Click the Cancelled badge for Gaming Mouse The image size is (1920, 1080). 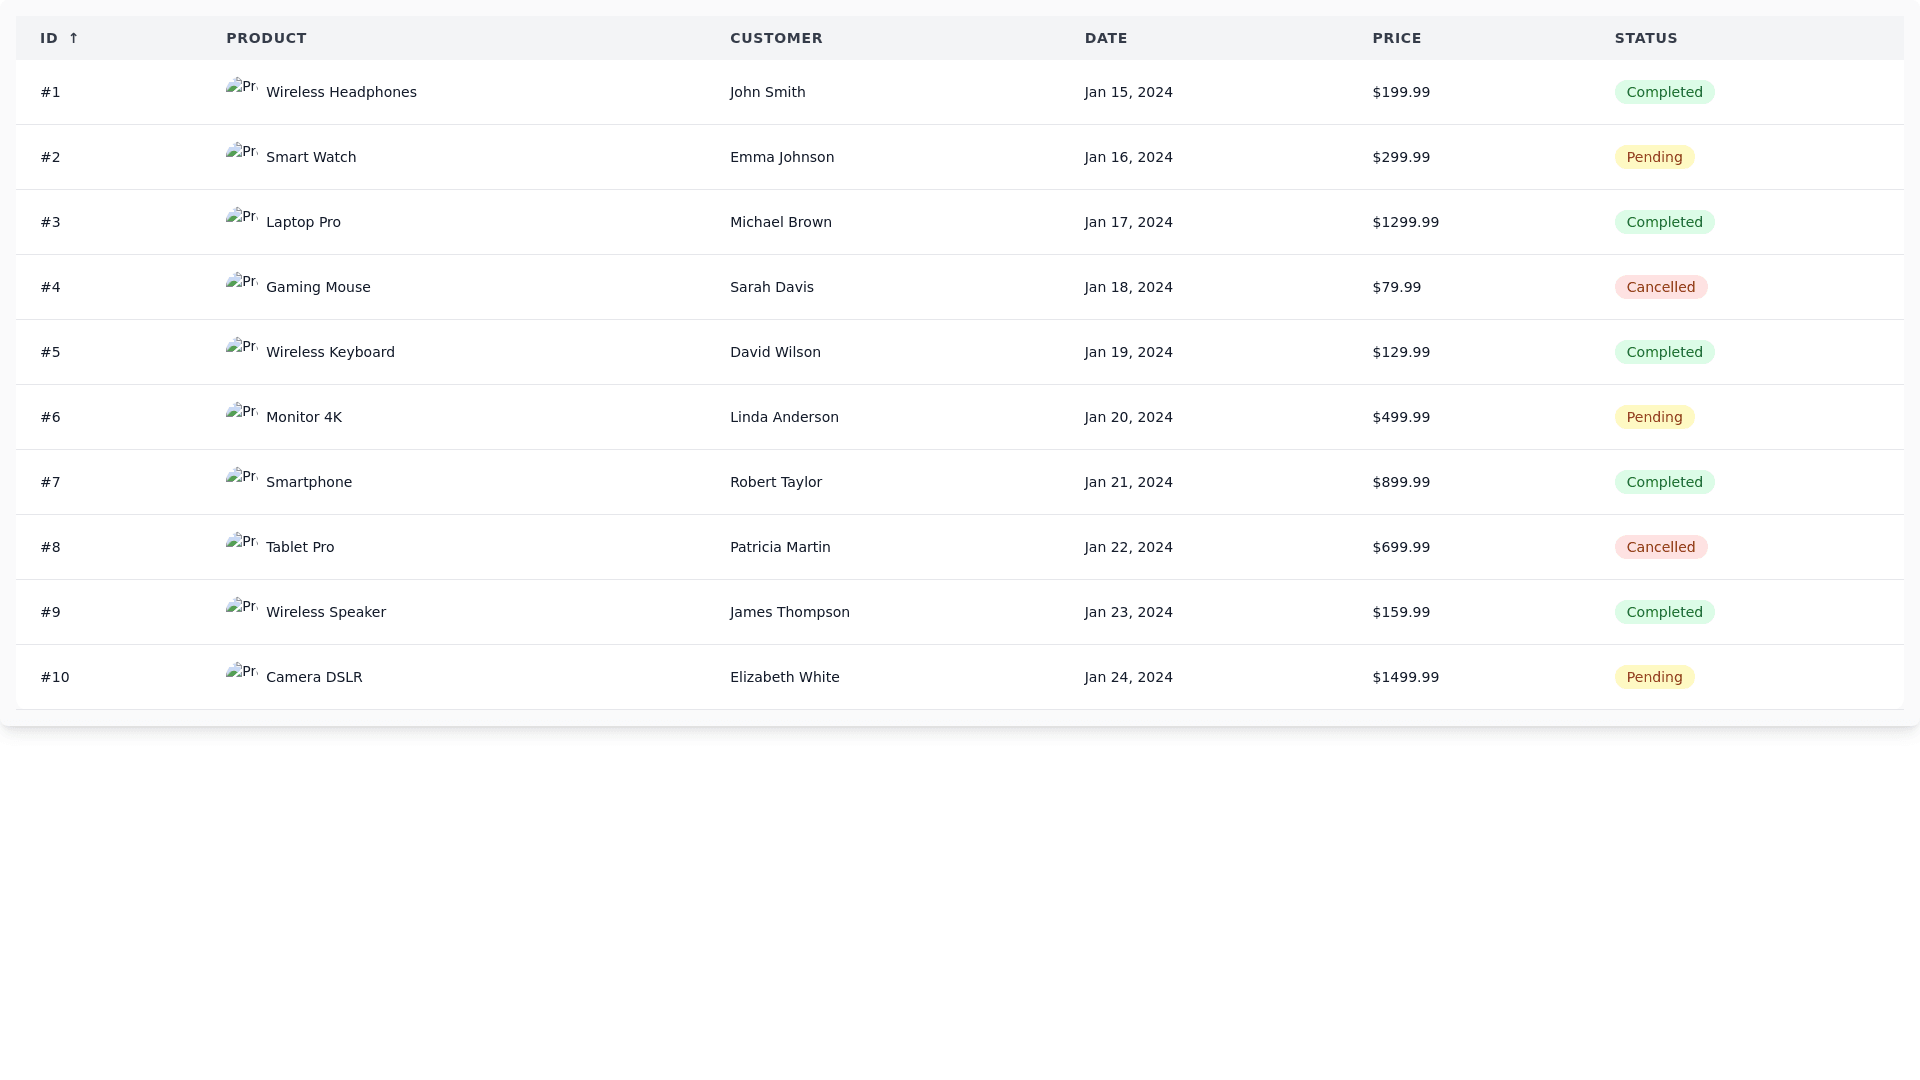[1660, 287]
